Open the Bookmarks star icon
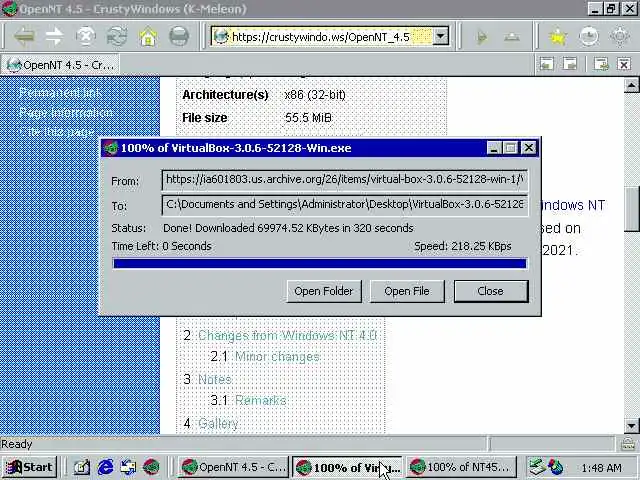 click(558, 37)
